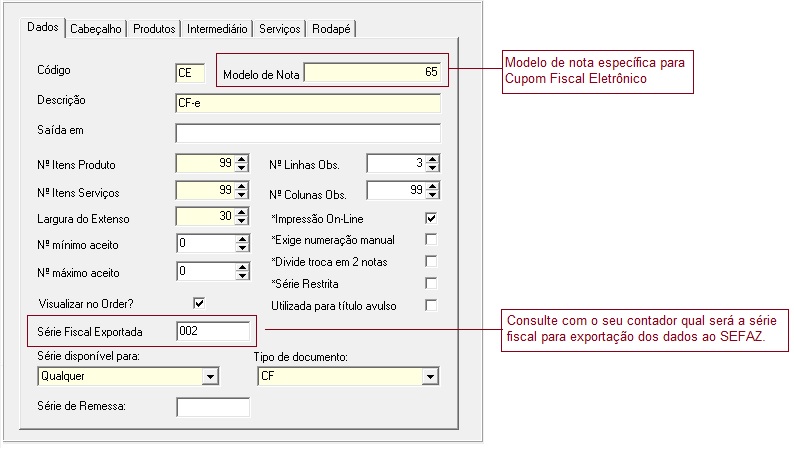The width and height of the screenshot is (794, 450).
Task: Toggle the Visualizar no Order checkbox
Action: coord(199,303)
